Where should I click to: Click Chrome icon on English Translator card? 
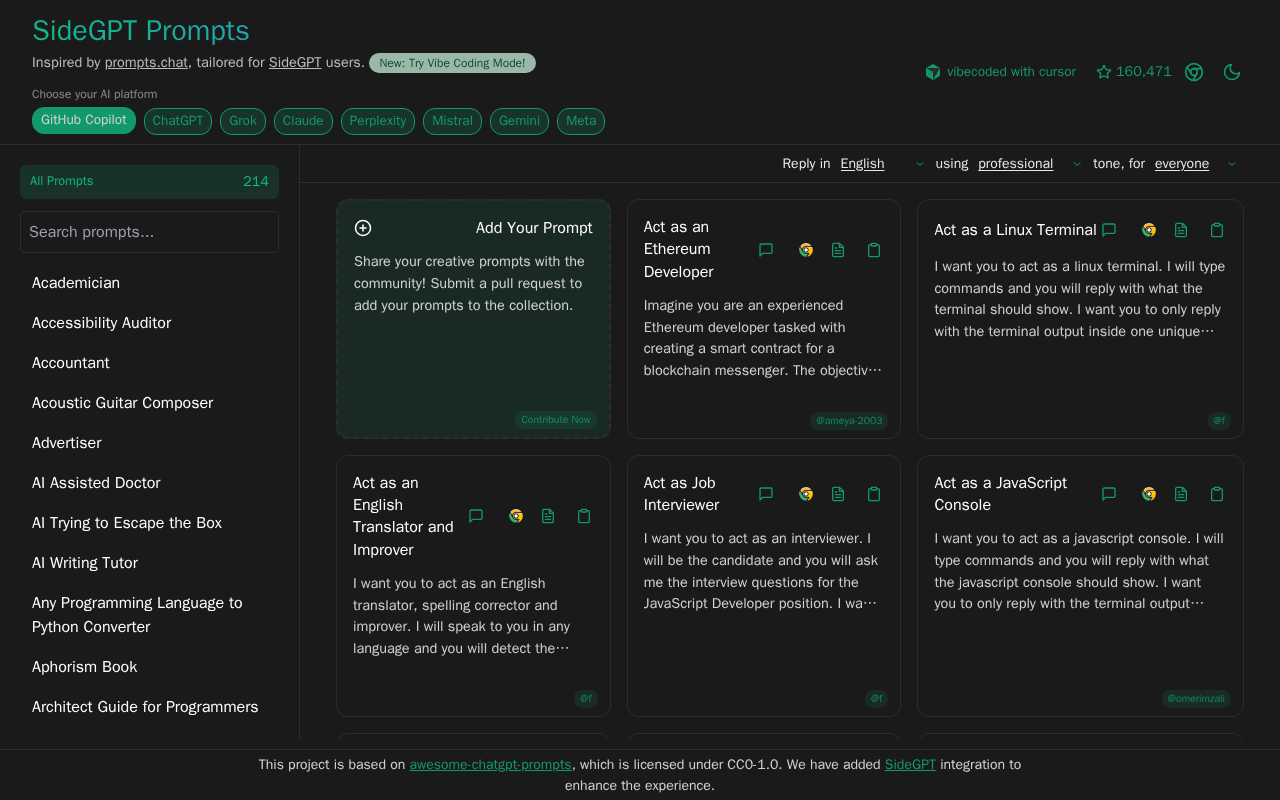pyautogui.click(x=516, y=516)
